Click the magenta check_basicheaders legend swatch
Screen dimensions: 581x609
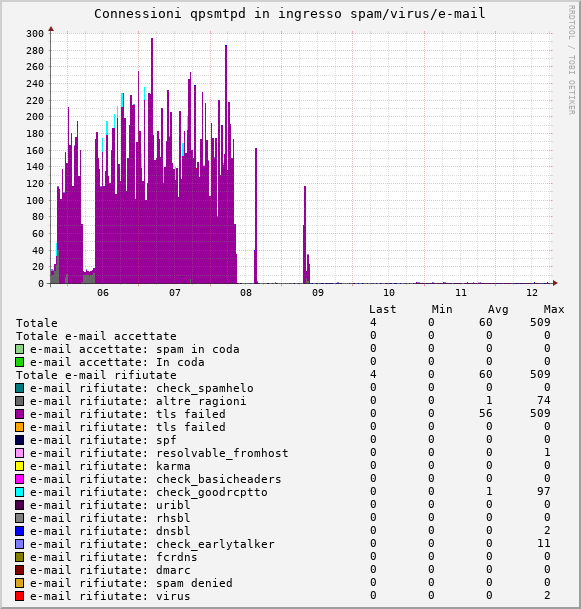click(x=19, y=479)
